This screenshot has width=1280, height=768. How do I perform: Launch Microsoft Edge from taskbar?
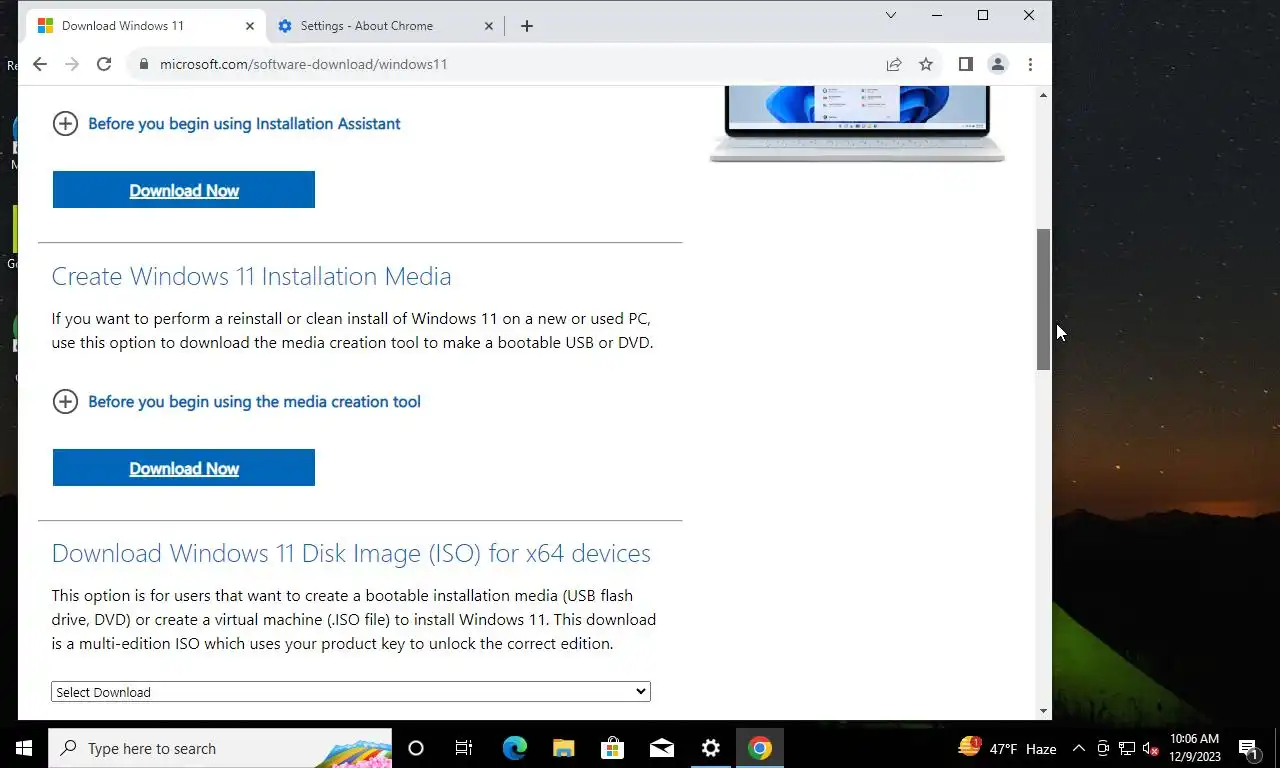coord(514,748)
